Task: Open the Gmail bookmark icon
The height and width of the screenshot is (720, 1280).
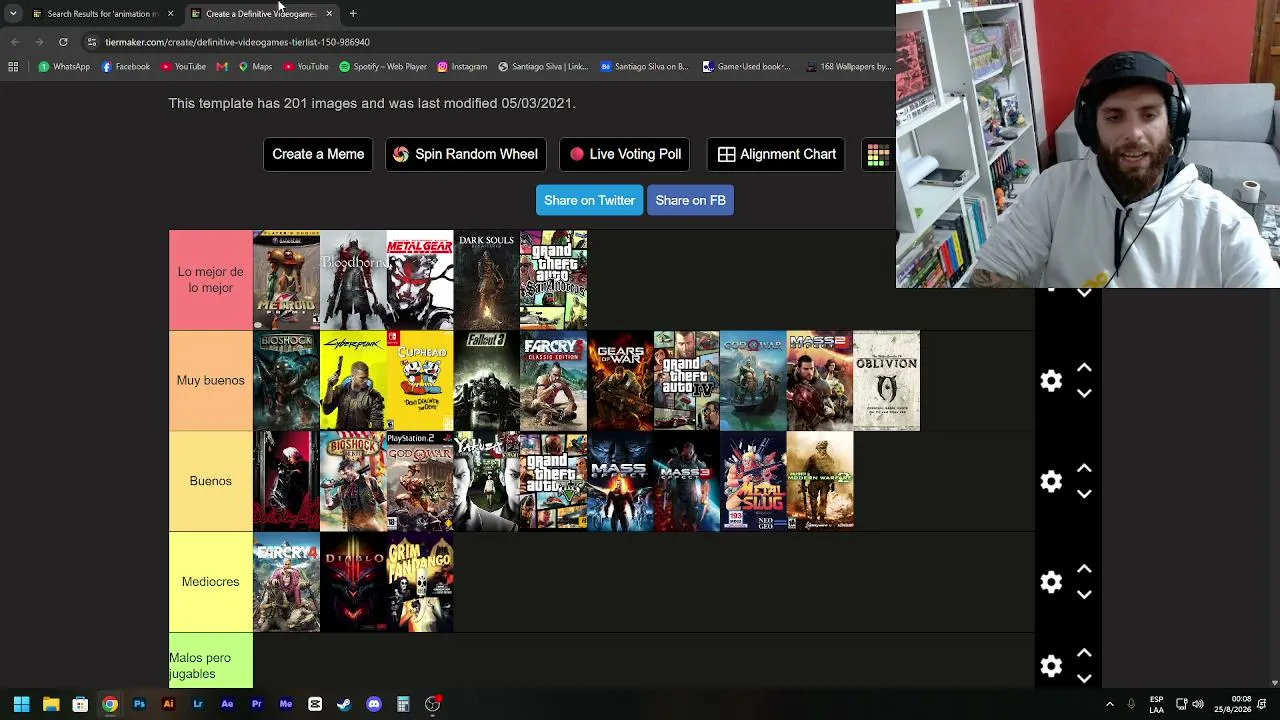Action: (222, 67)
